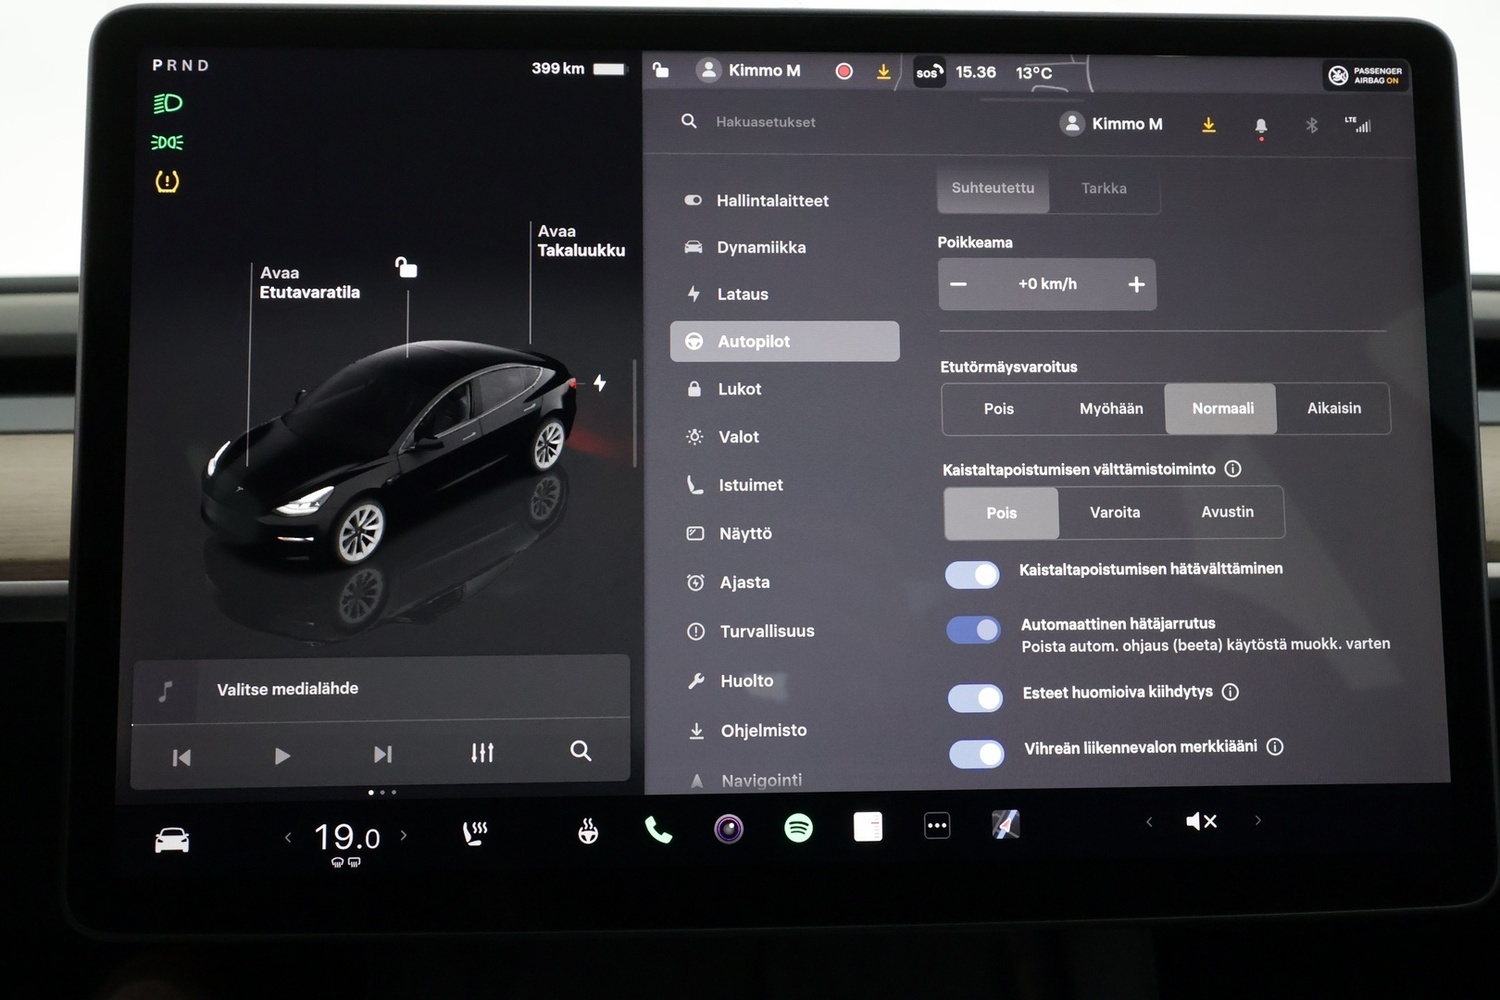Tap the seat heater icon
Screen dimensions: 1500x1000
[x=475, y=833]
